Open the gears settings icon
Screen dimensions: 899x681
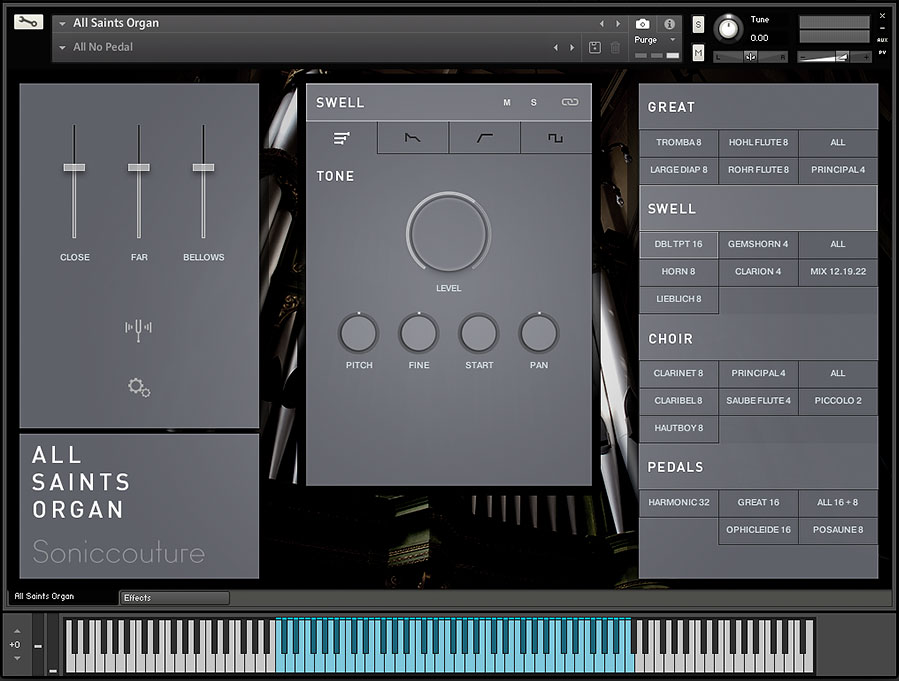(139, 387)
